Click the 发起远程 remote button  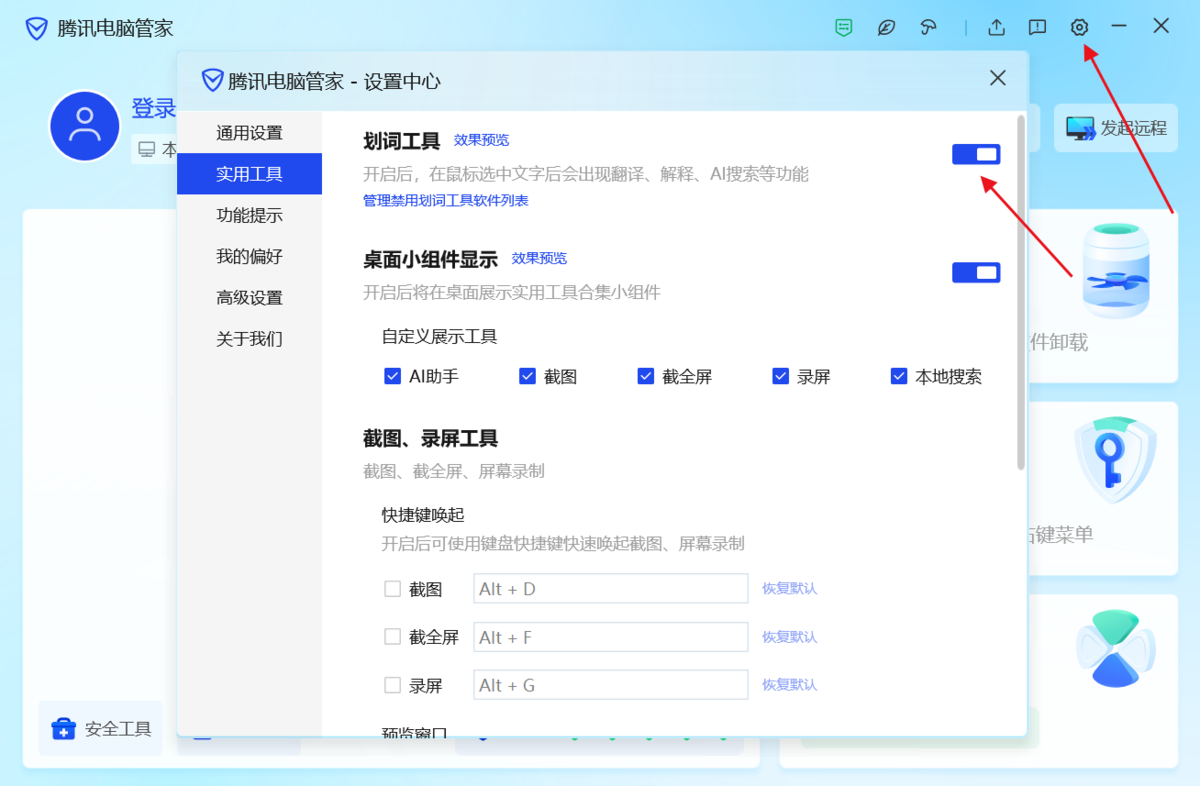[1115, 128]
